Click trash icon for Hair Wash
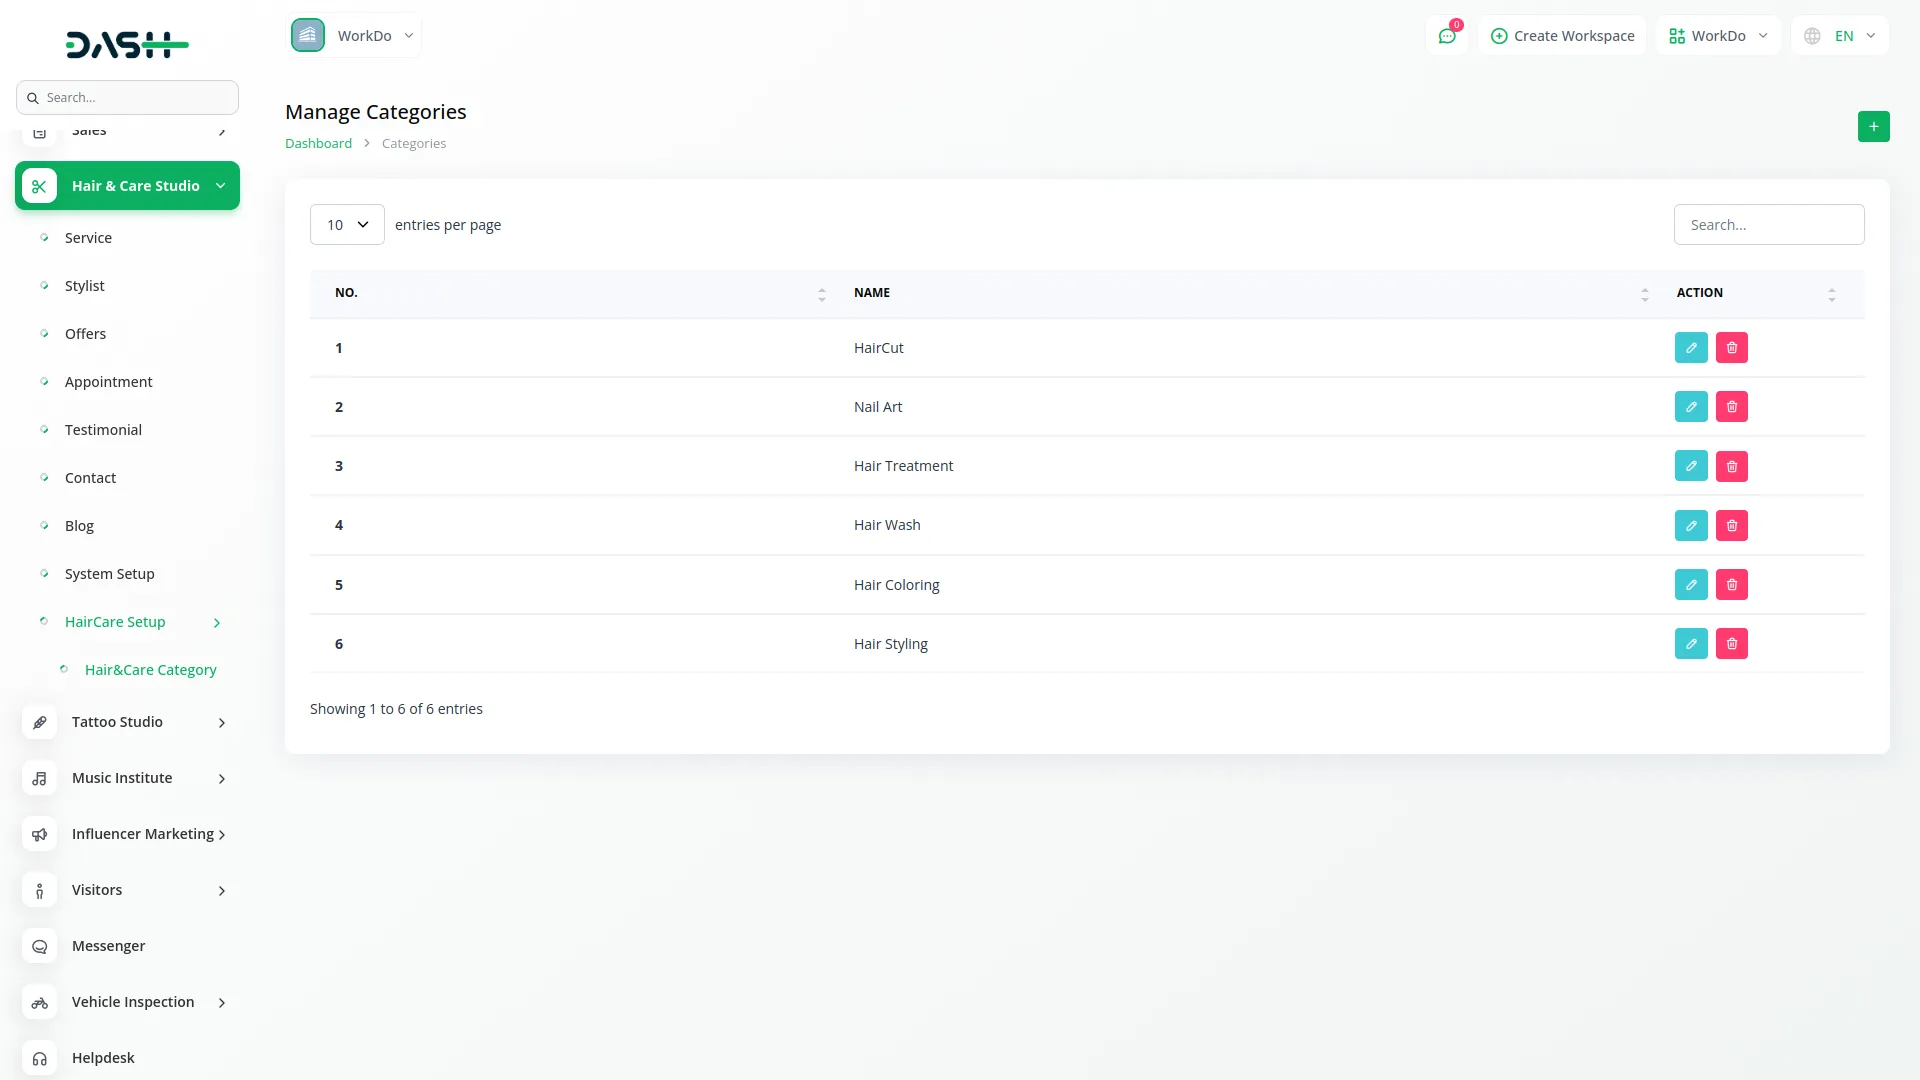 (x=1732, y=525)
